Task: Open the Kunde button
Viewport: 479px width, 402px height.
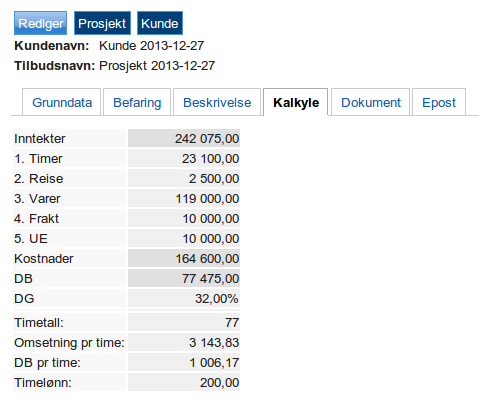Action: pyautogui.click(x=160, y=23)
